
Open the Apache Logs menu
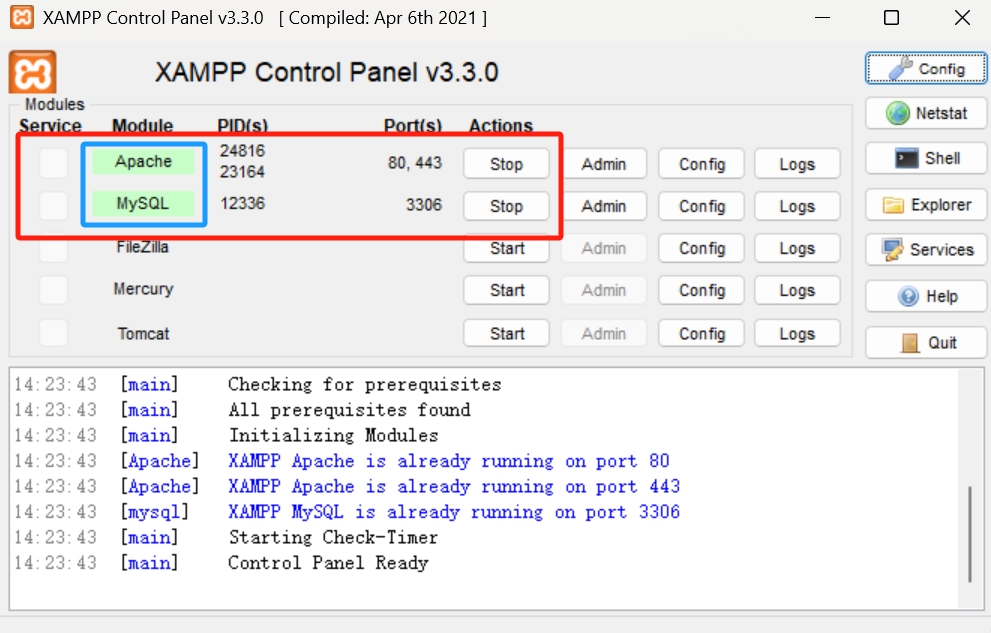coord(797,164)
